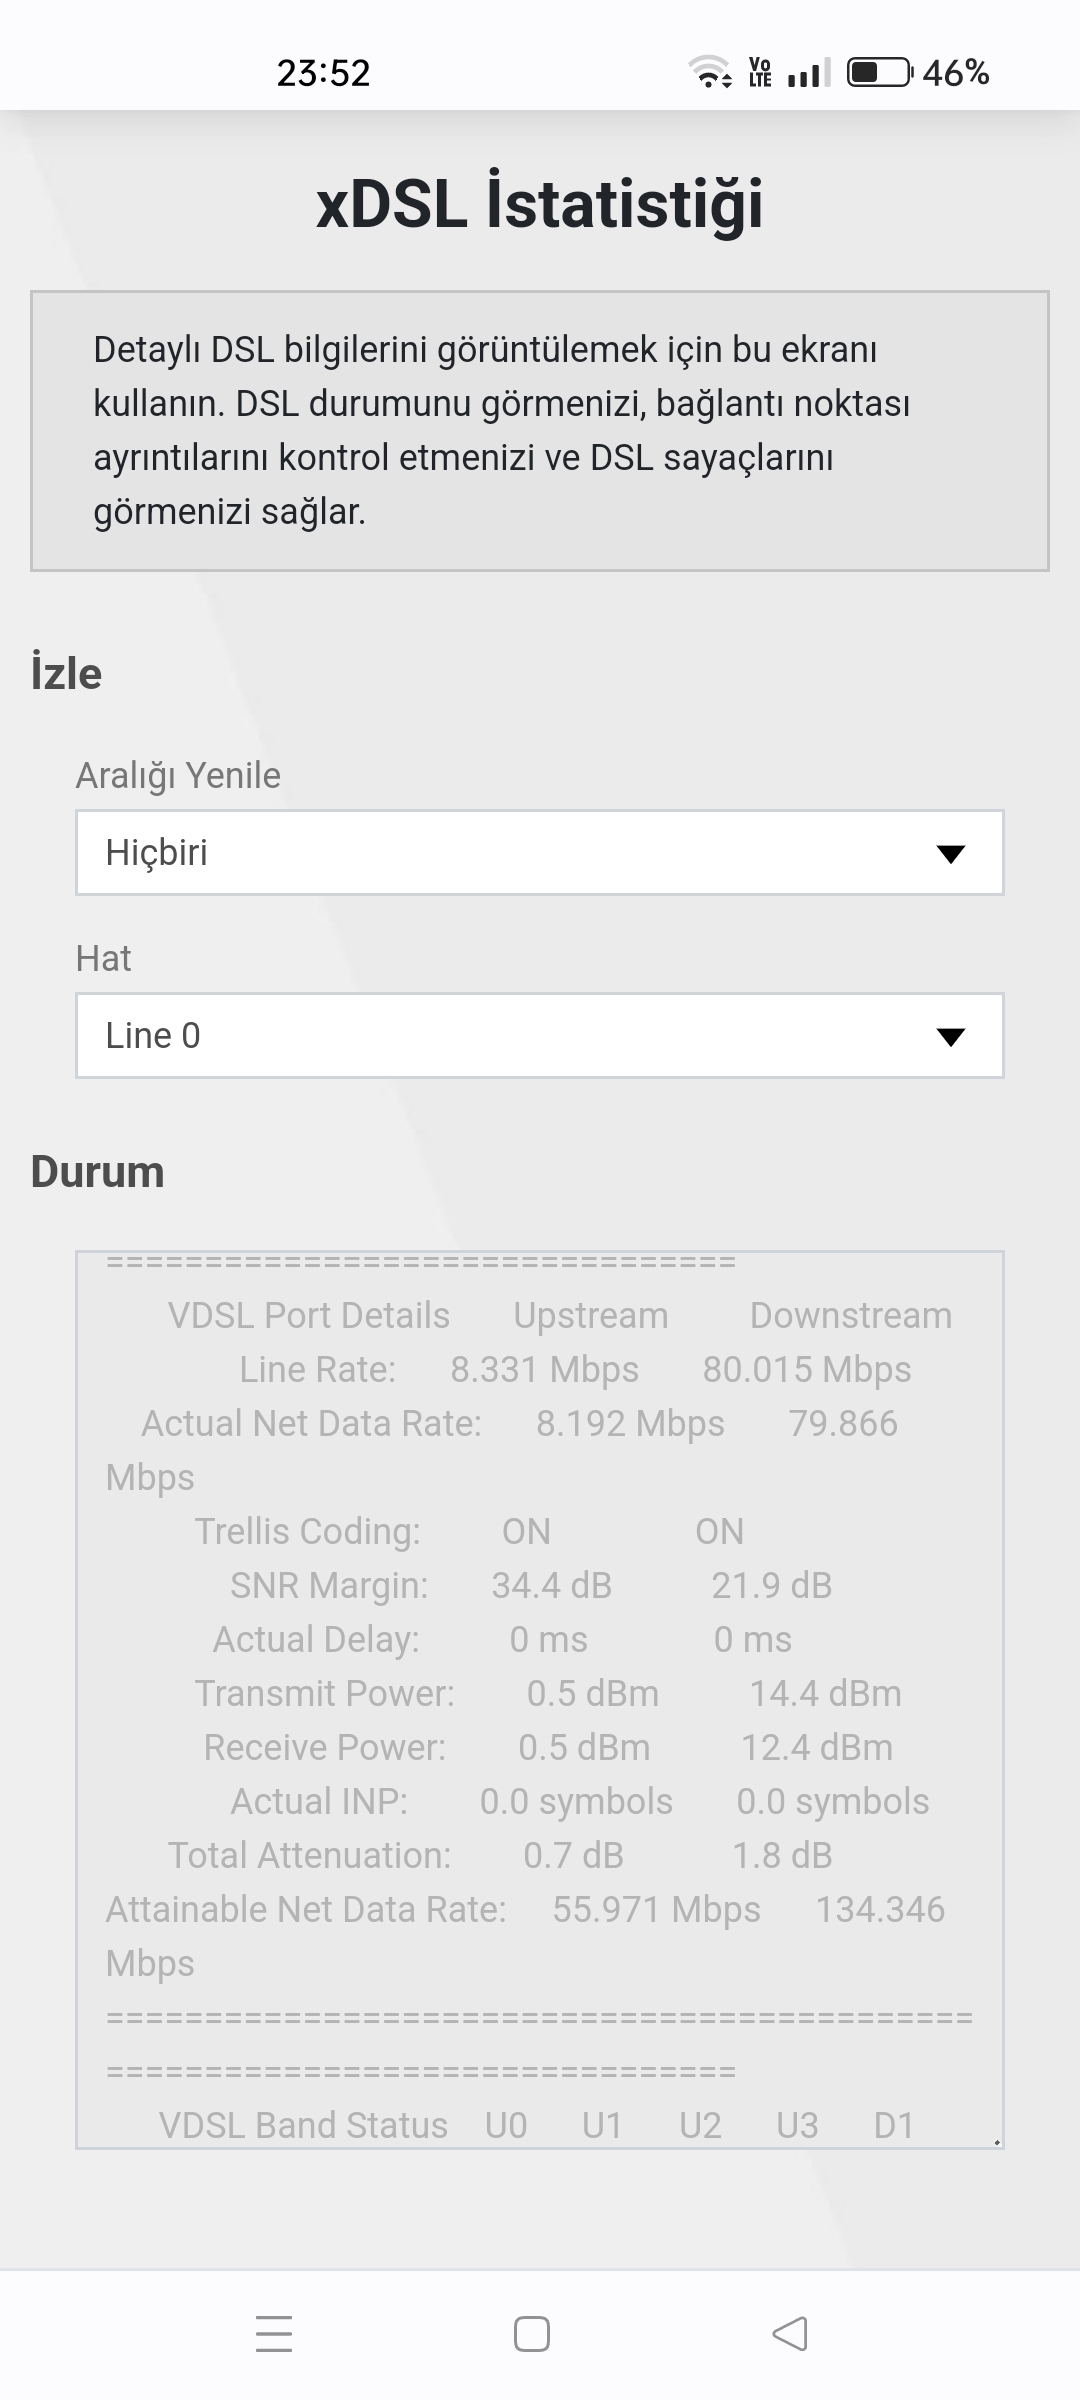
Task: Click the DSL description info box
Action: (540, 431)
